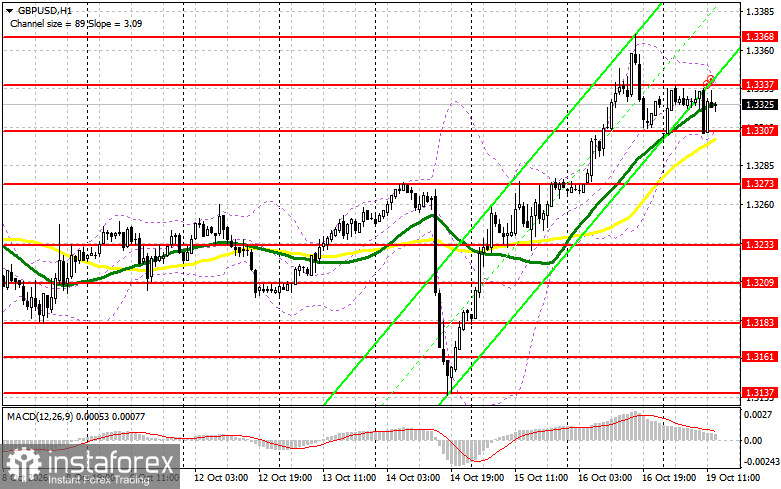781x489 pixels.
Task: Select the Channel size and Slope text line
Action: 76,23
